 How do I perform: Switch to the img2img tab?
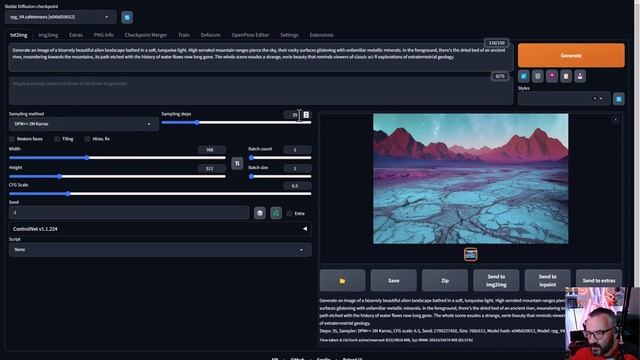(x=48, y=35)
